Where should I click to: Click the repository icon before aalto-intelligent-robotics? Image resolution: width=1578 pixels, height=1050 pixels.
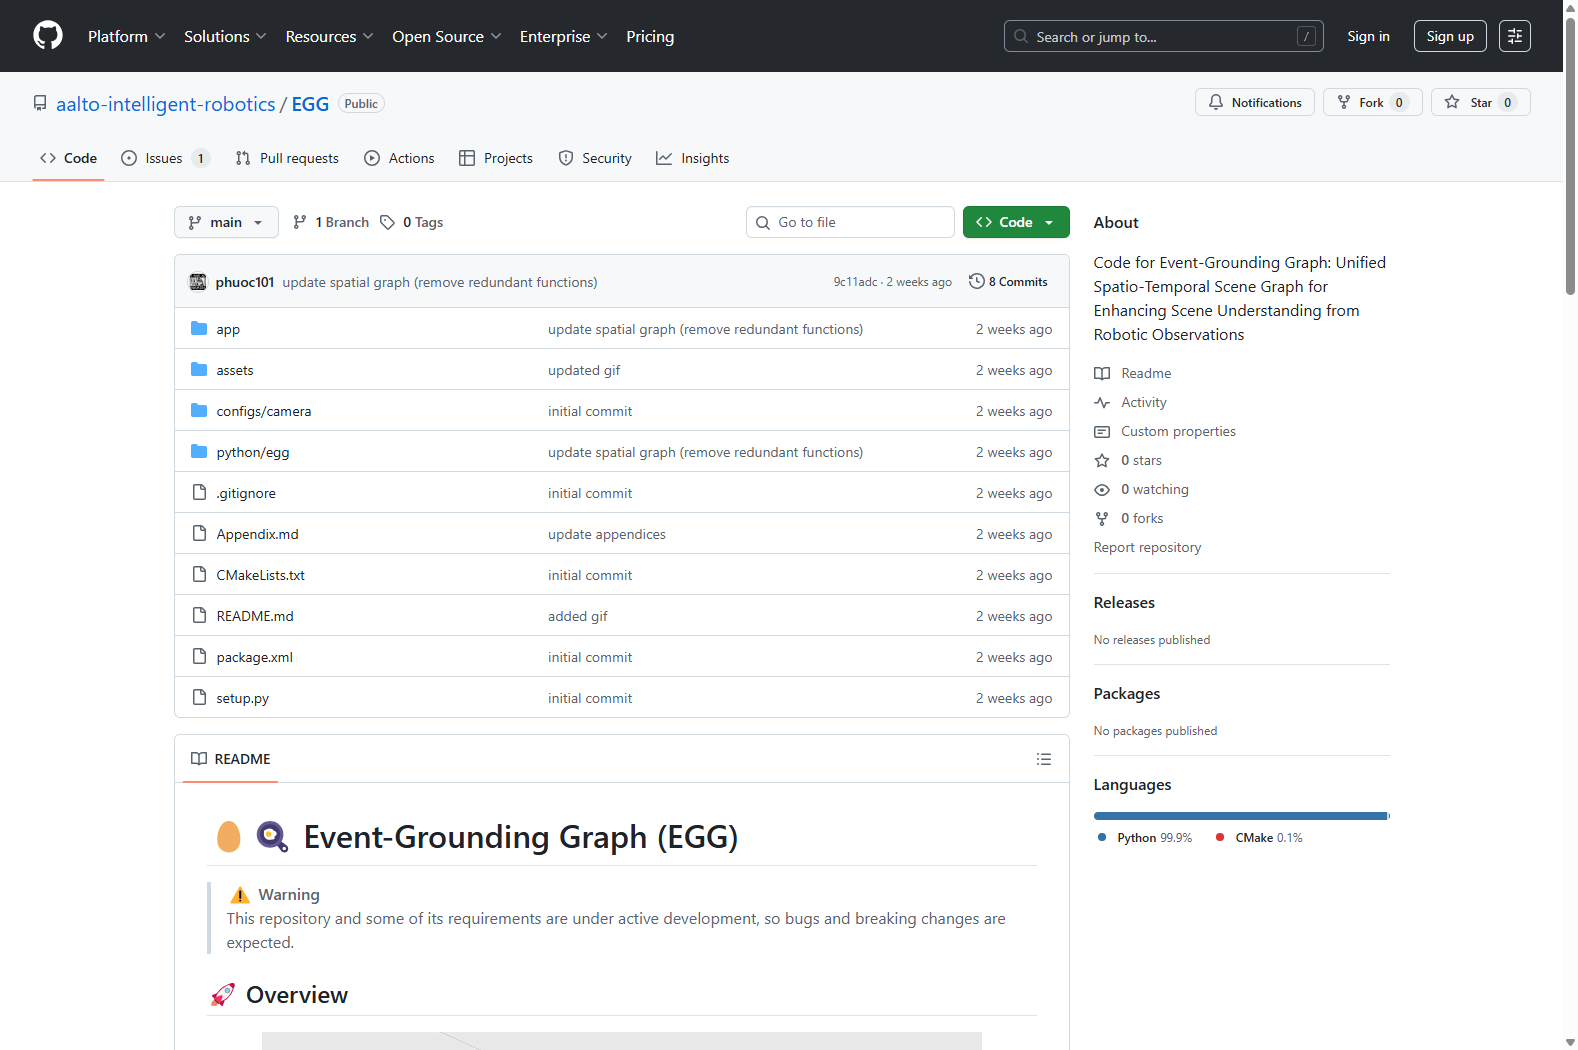click(40, 104)
